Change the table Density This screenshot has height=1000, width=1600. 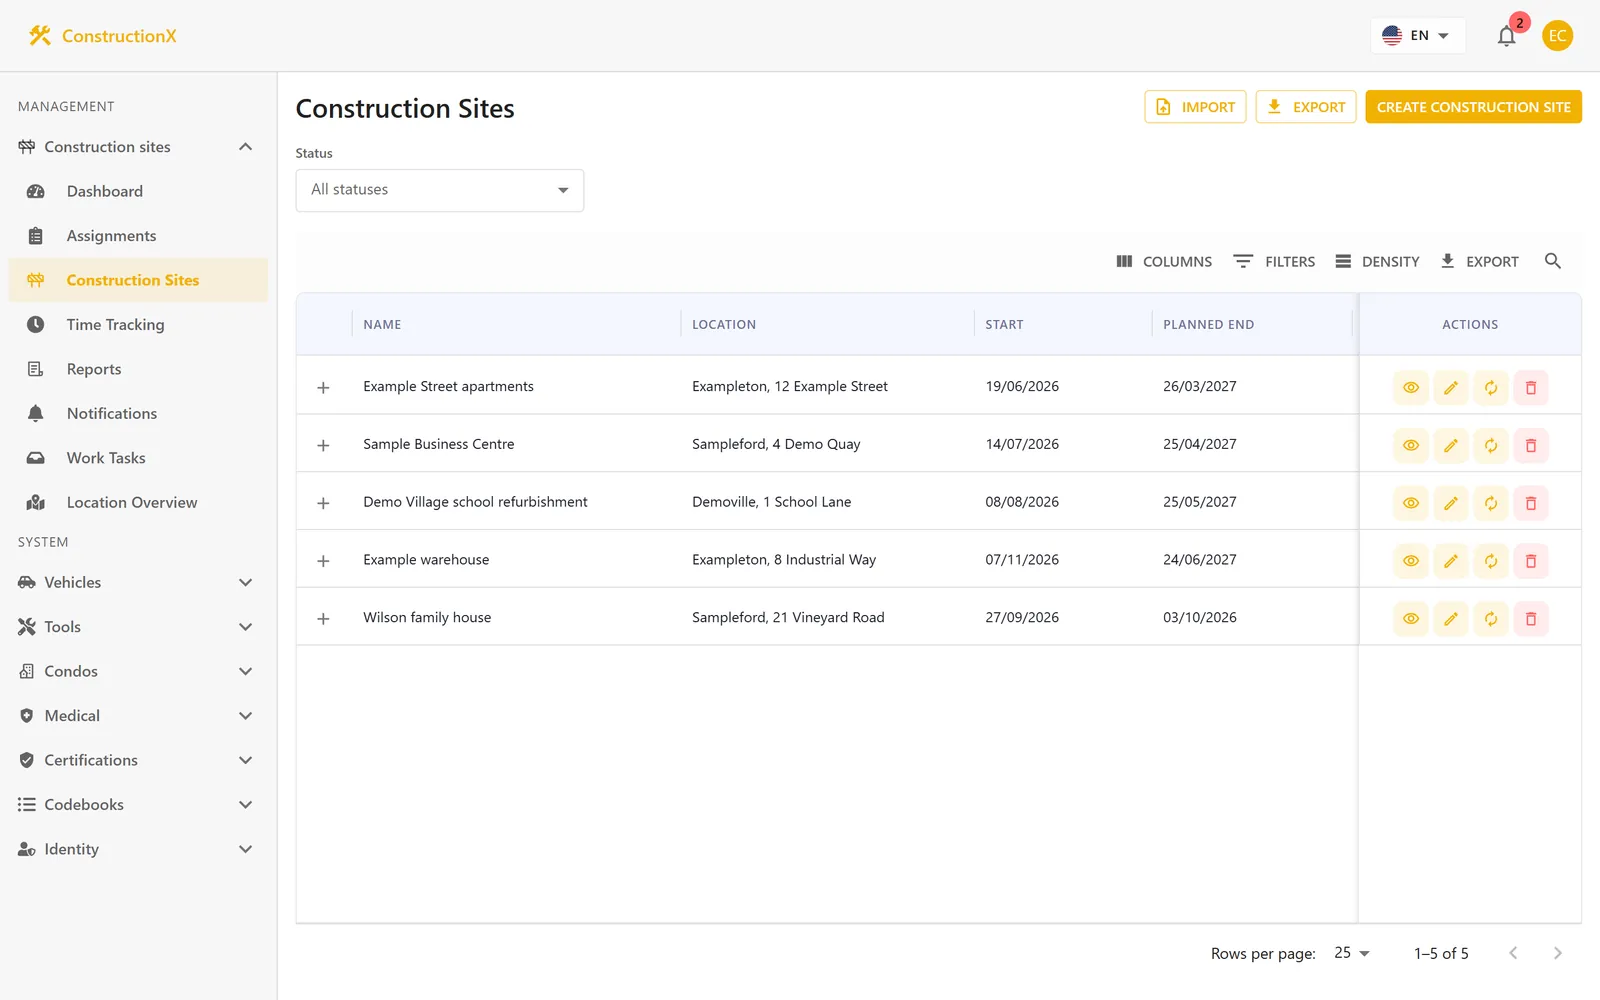[x=1377, y=261]
